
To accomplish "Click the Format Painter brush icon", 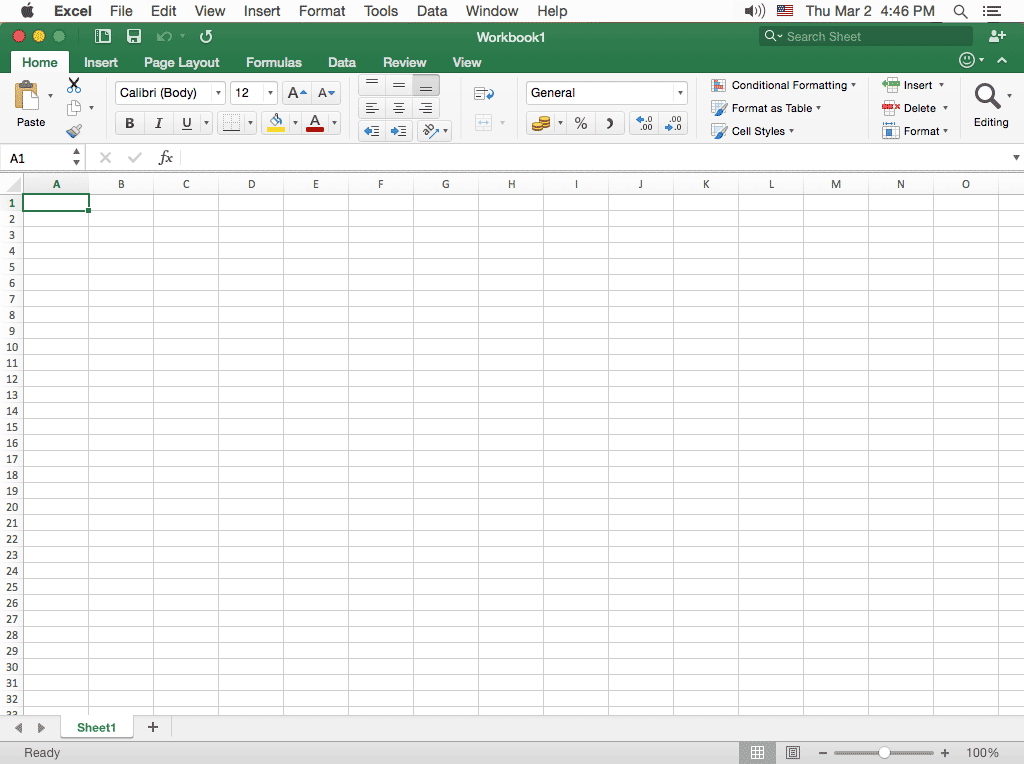I will point(74,131).
